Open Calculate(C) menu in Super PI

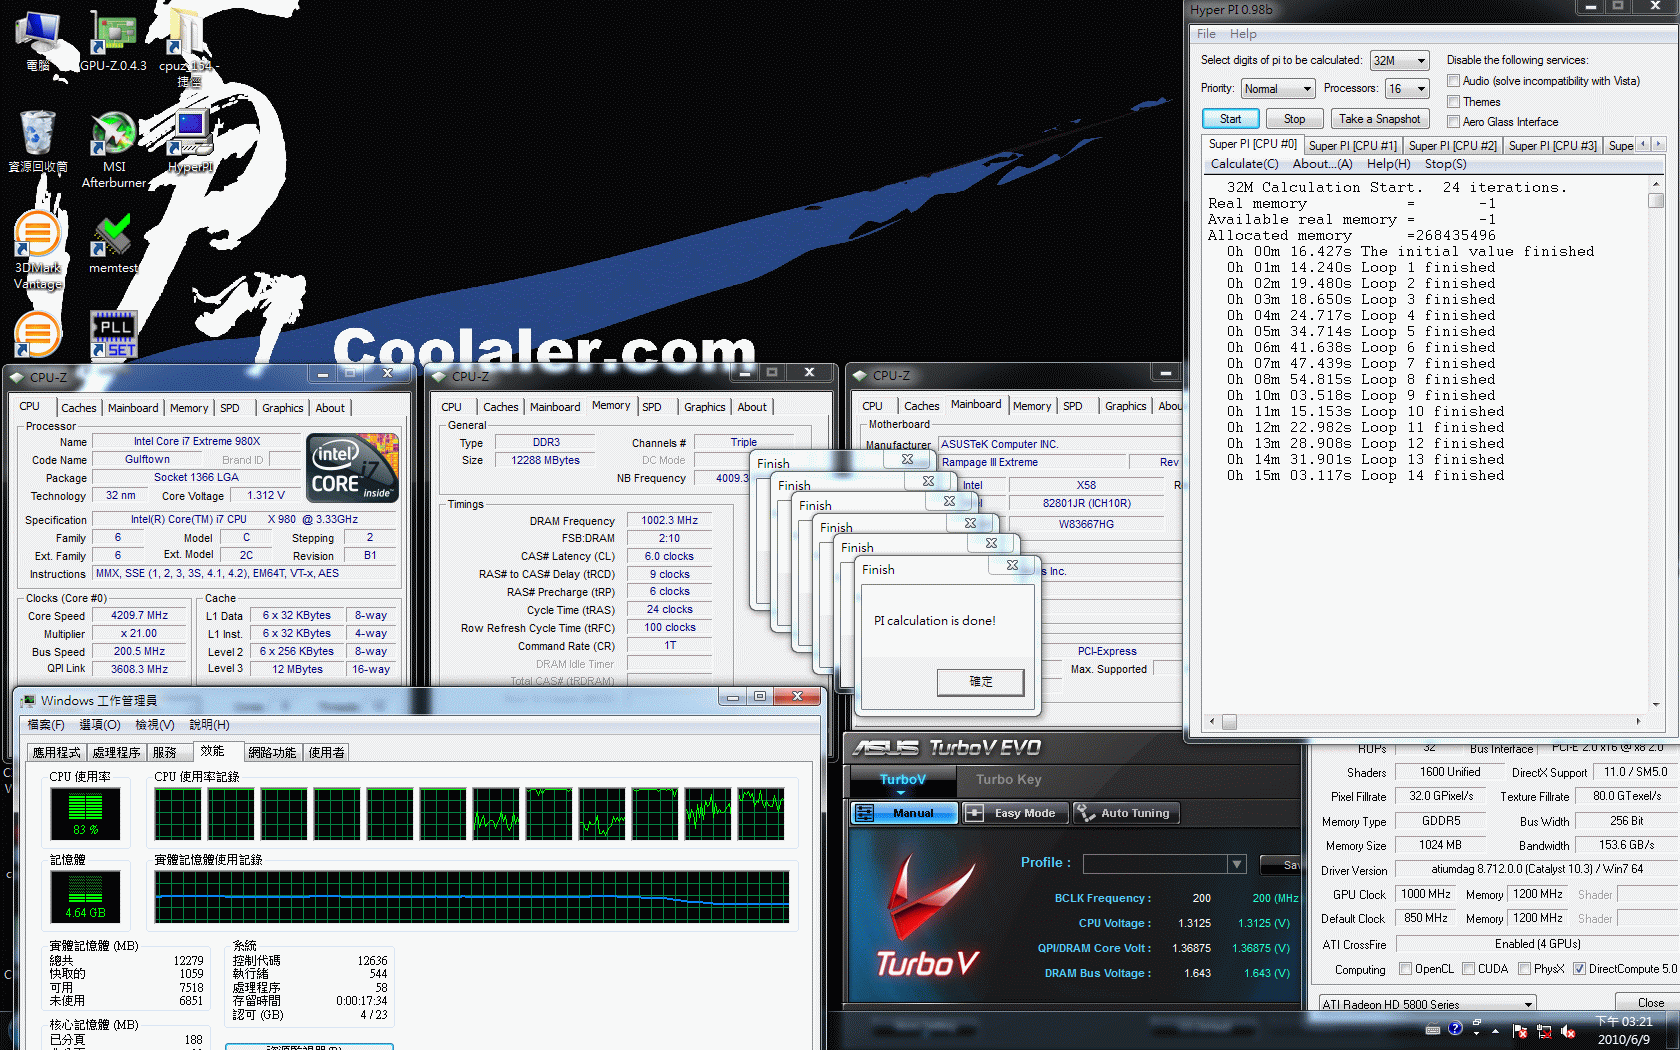pyautogui.click(x=1244, y=164)
